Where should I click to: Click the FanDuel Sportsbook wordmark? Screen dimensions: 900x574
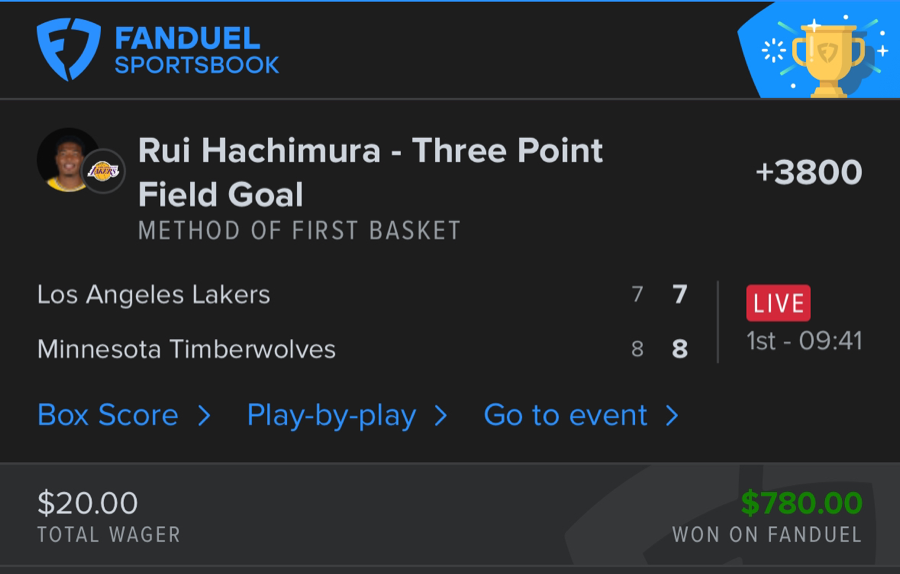pos(196,52)
